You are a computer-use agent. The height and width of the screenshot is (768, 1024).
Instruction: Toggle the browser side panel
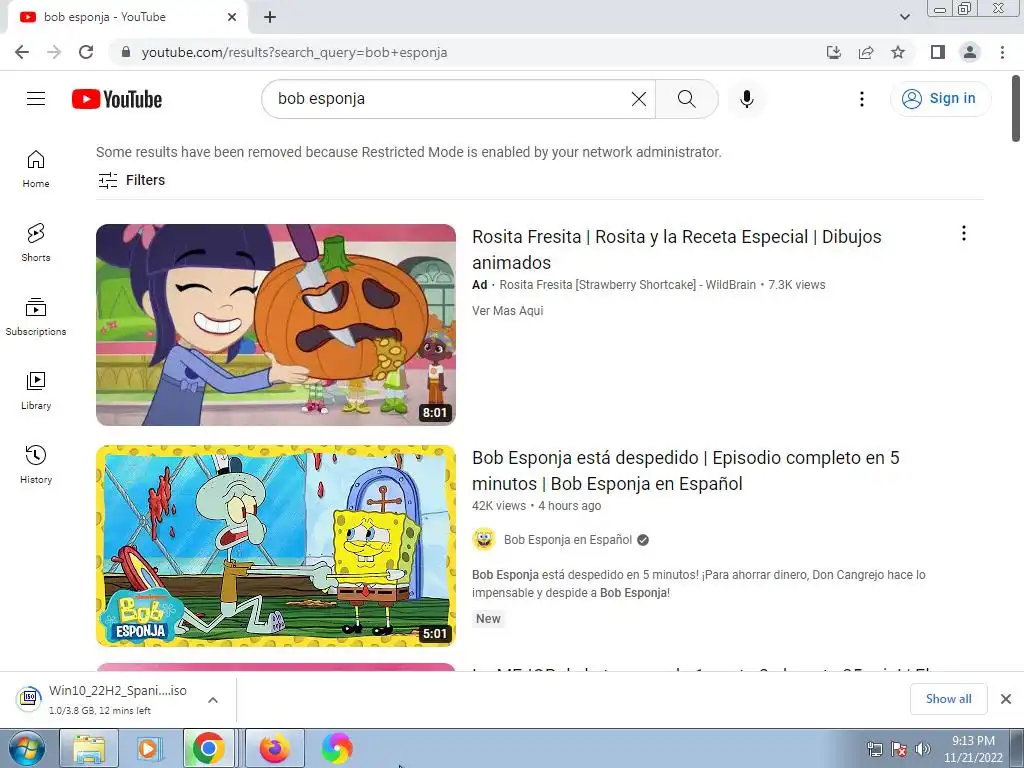[938, 52]
